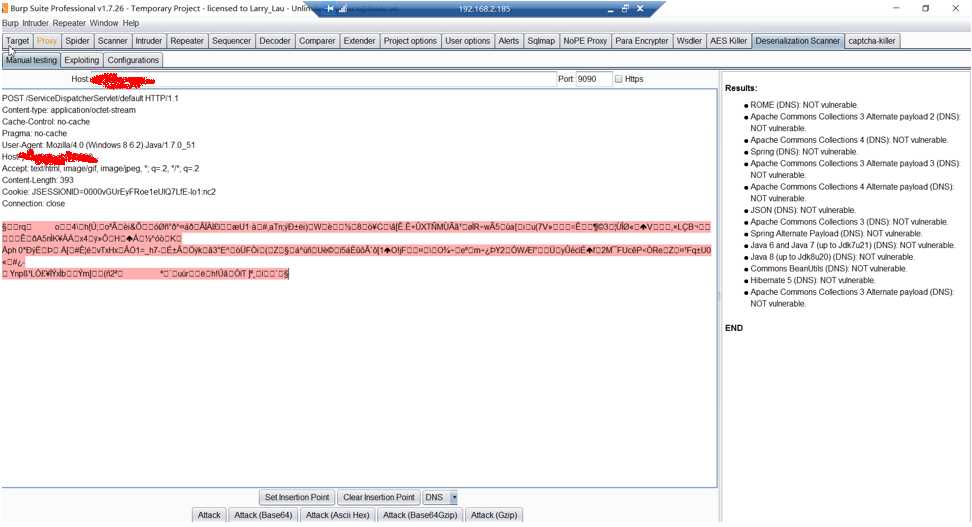Pin the remote desktop connection bar
Screen dimensions: 972x527
330,9
